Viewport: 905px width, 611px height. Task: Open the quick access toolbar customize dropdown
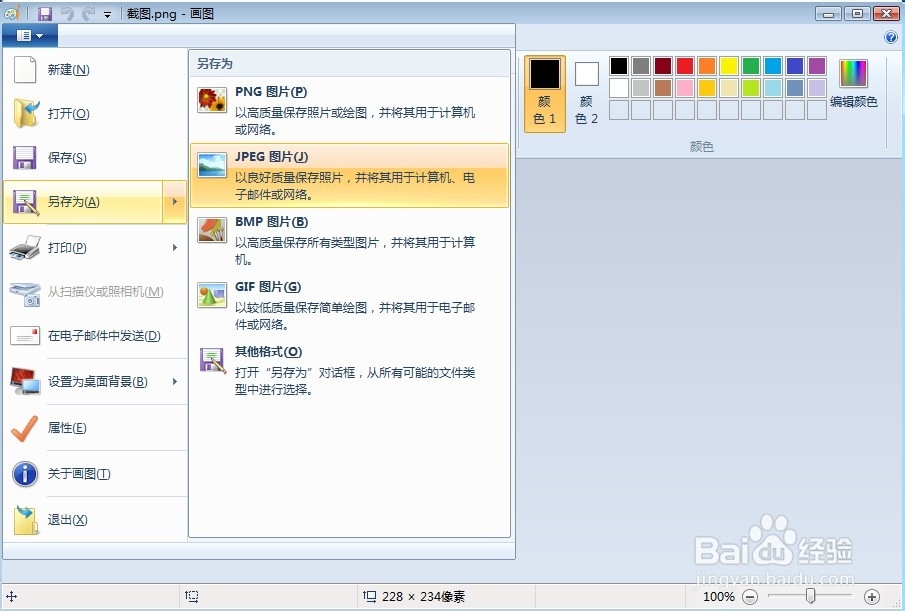click(106, 14)
